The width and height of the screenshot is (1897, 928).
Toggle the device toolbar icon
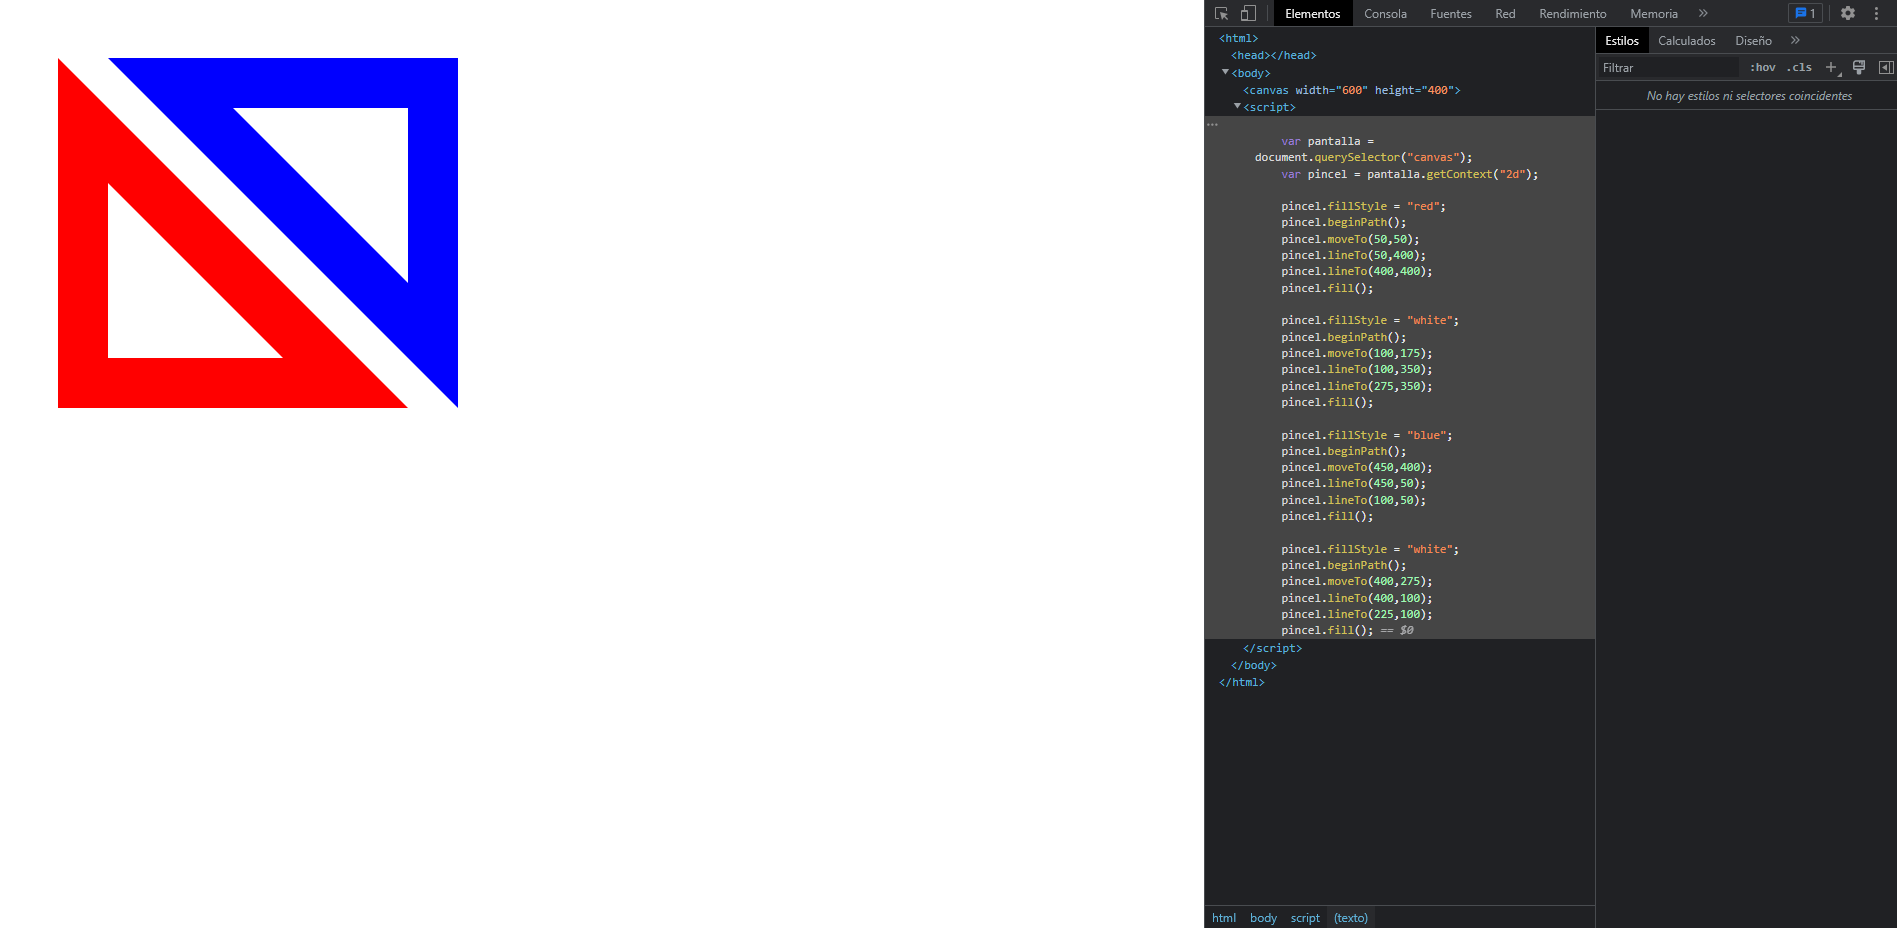(x=1248, y=13)
